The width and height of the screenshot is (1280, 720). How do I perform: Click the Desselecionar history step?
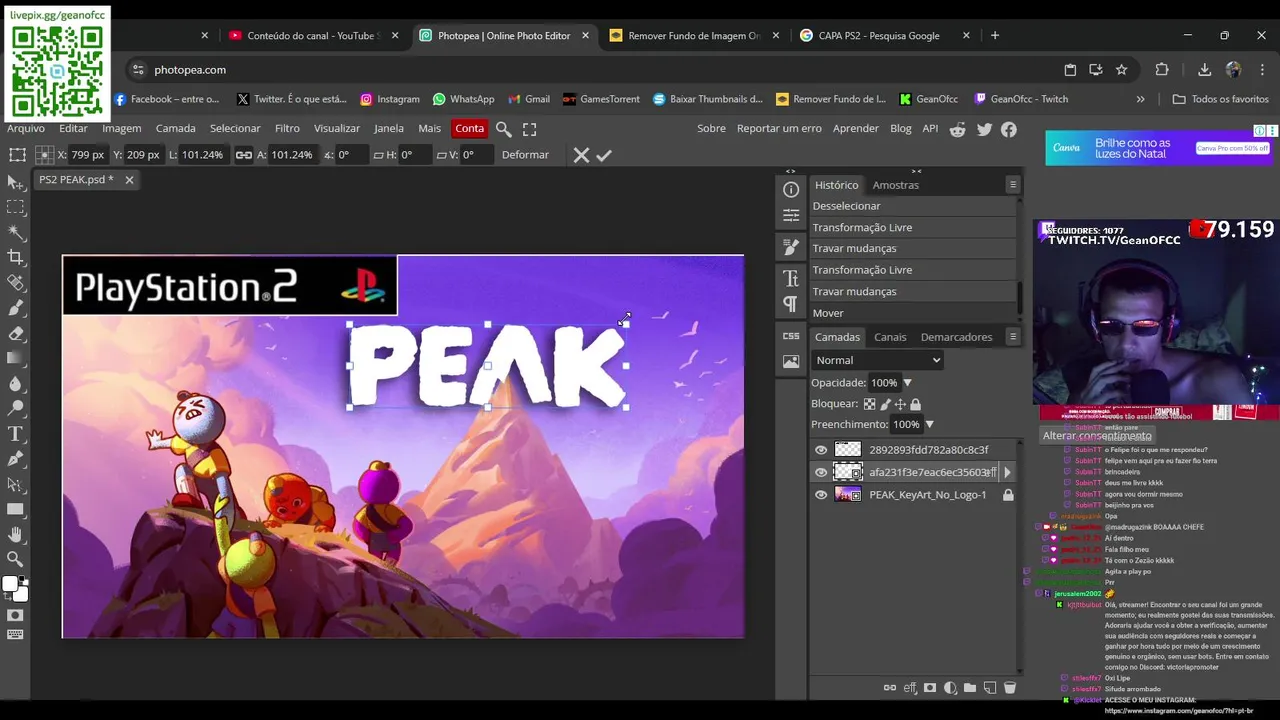[x=913, y=206]
